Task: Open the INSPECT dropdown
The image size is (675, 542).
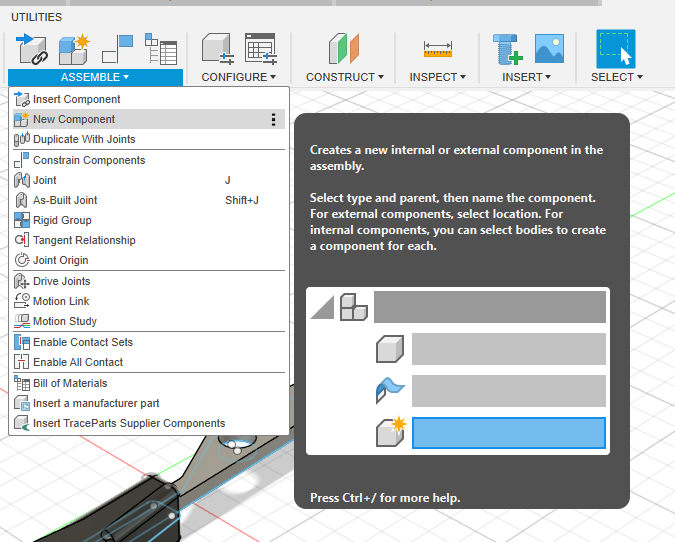Action: pos(439,77)
